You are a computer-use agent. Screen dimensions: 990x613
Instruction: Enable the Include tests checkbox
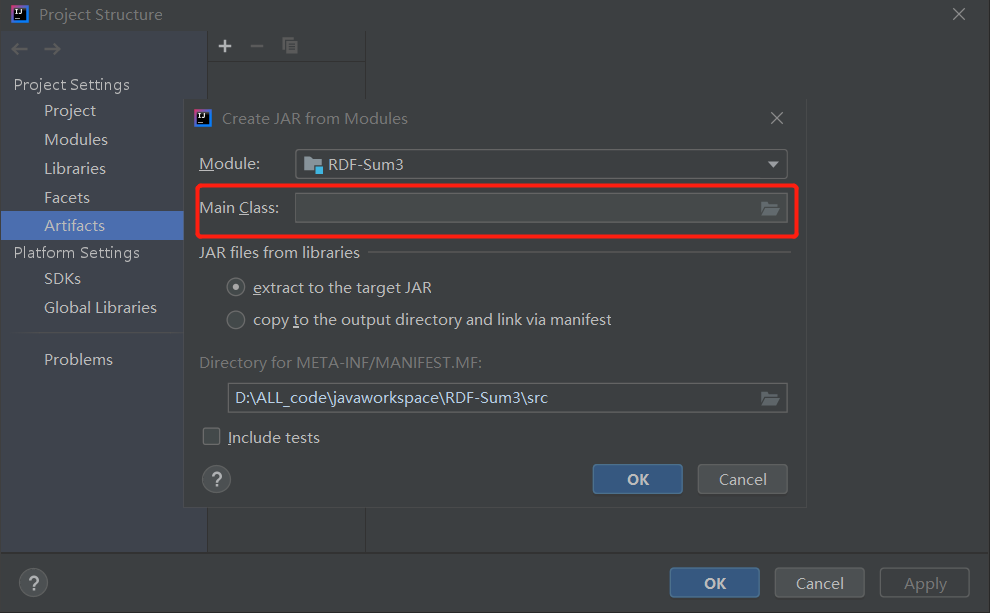pyautogui.click(x=212, y=436)
